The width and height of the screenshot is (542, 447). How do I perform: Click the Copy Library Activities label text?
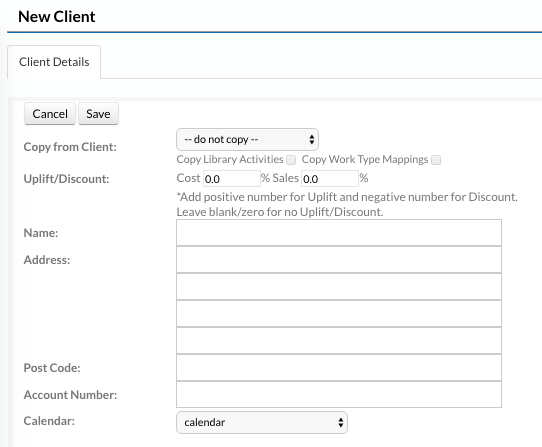click(230, 159)
